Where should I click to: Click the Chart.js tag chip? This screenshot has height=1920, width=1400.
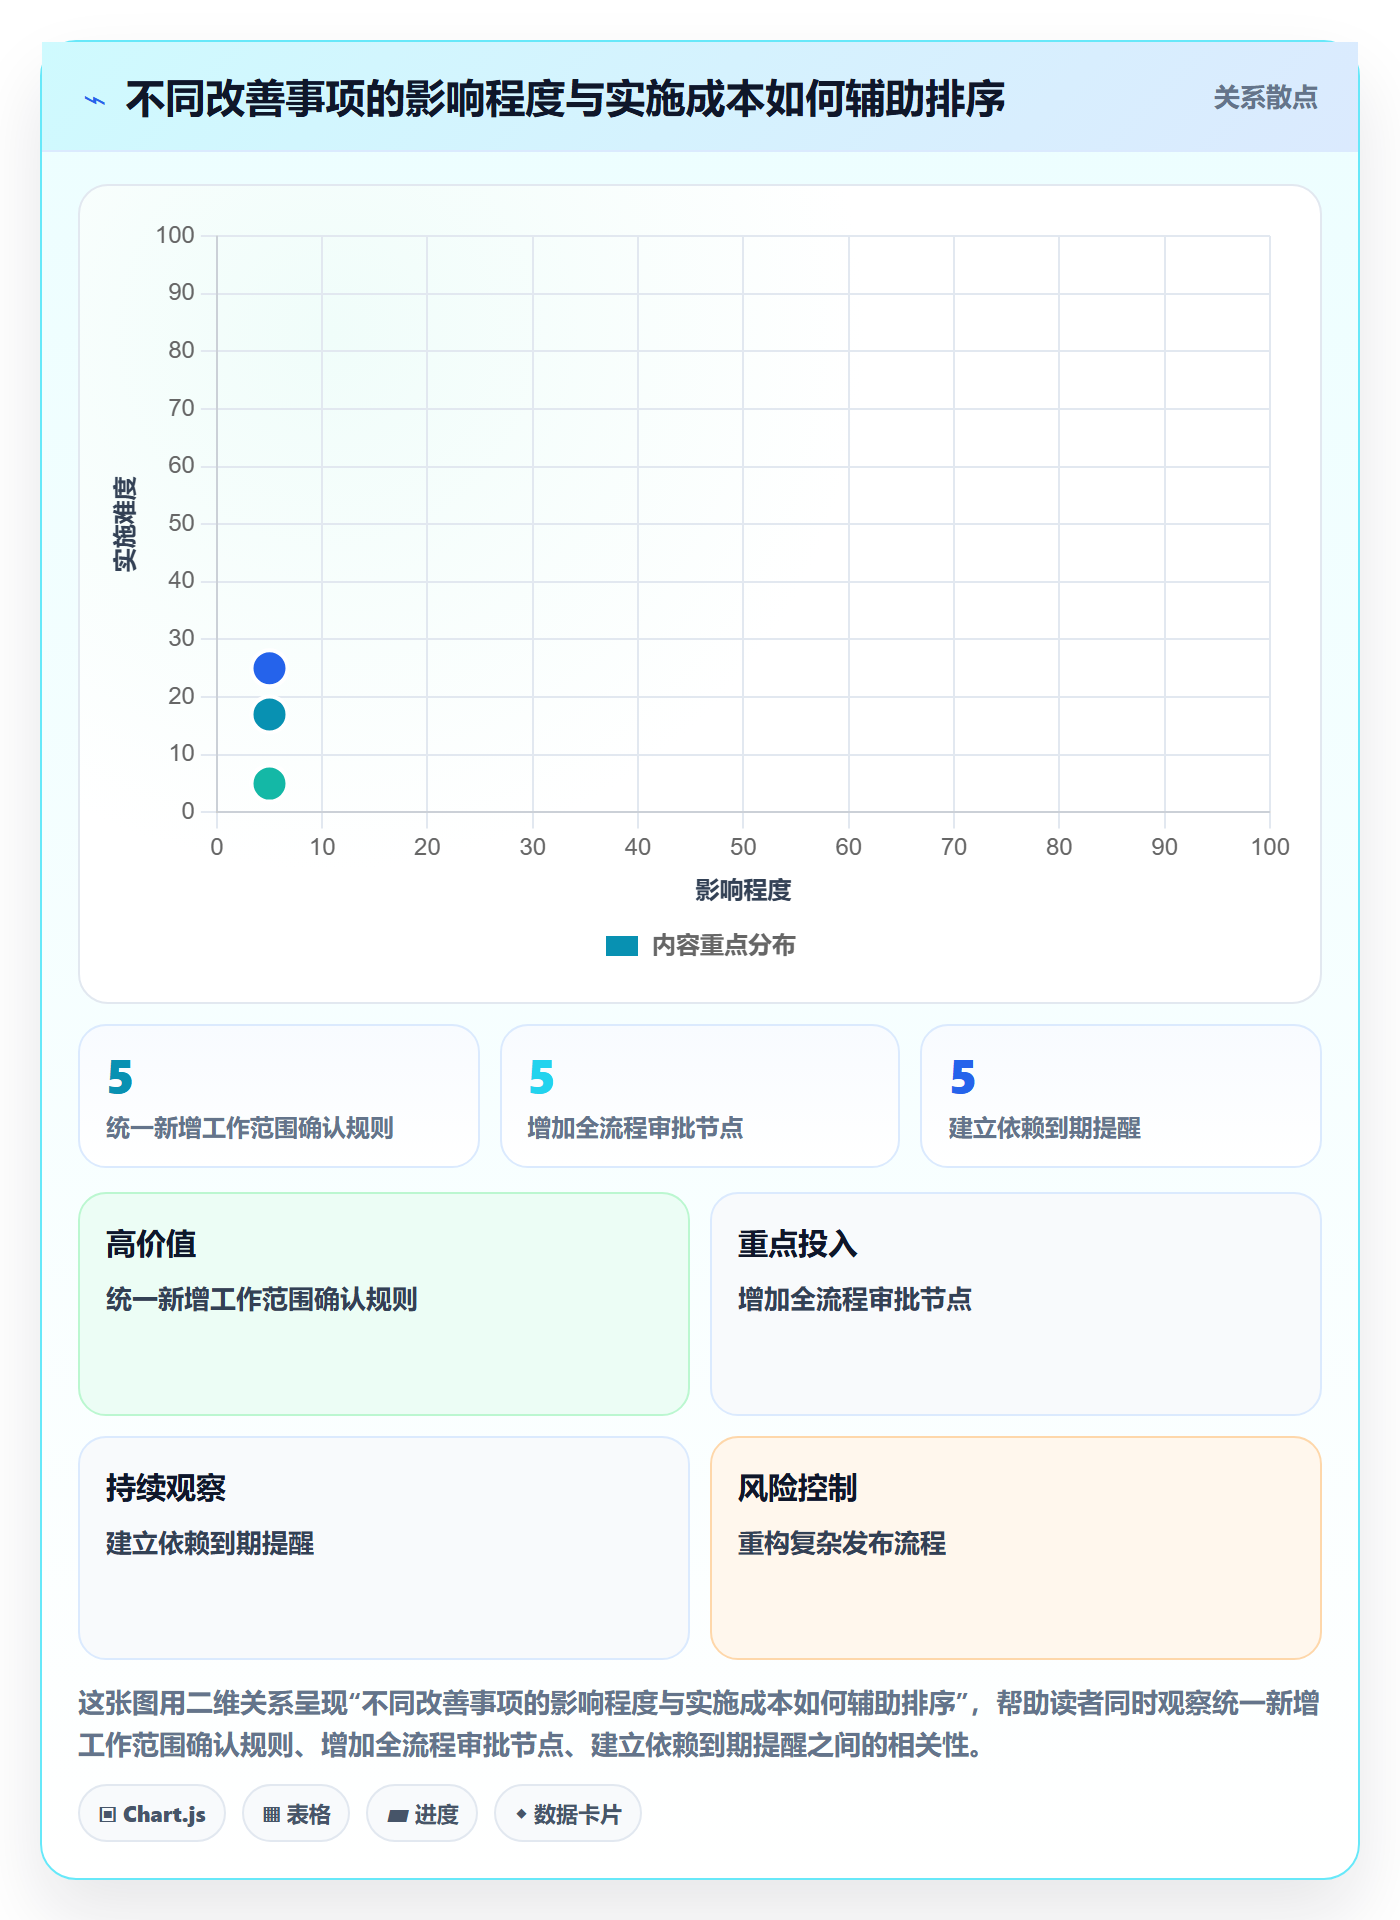(152, 1814)
